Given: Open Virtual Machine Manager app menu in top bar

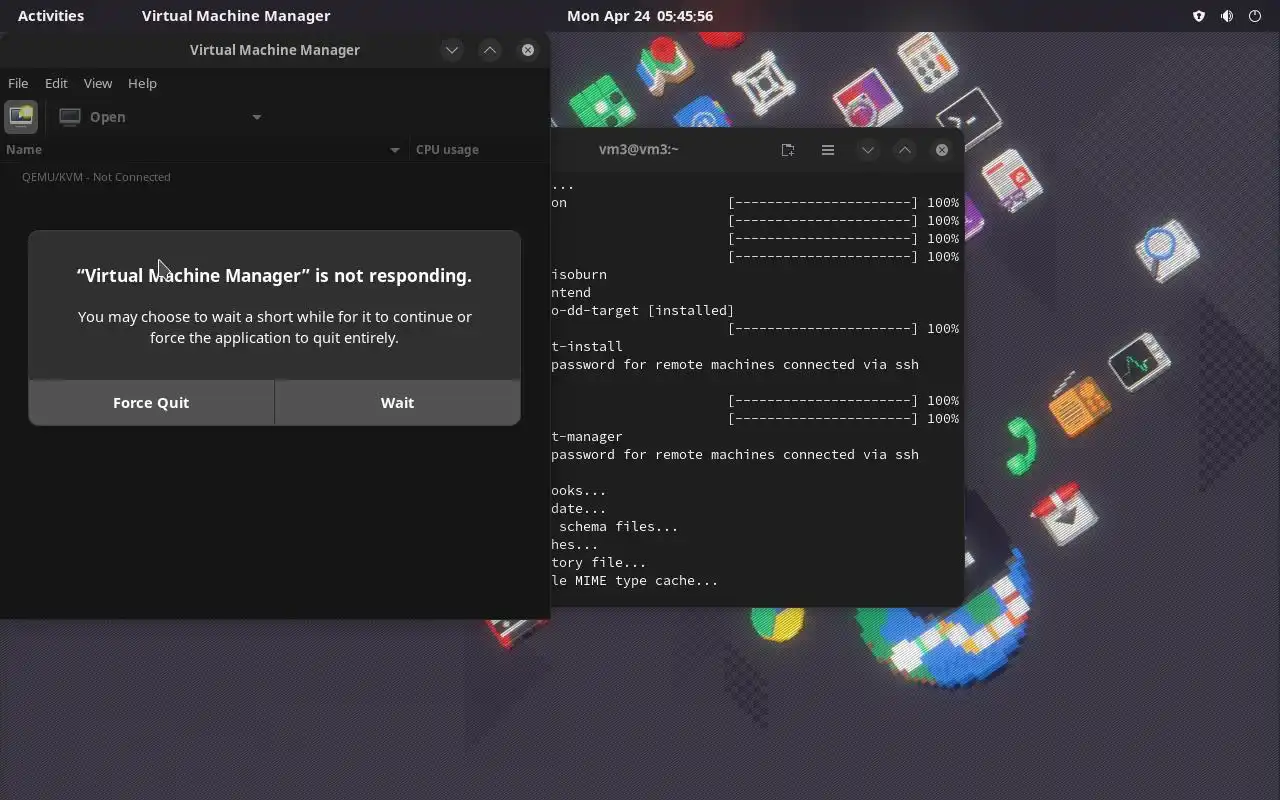Looking at the screenshot, I should tap(236, 16).
